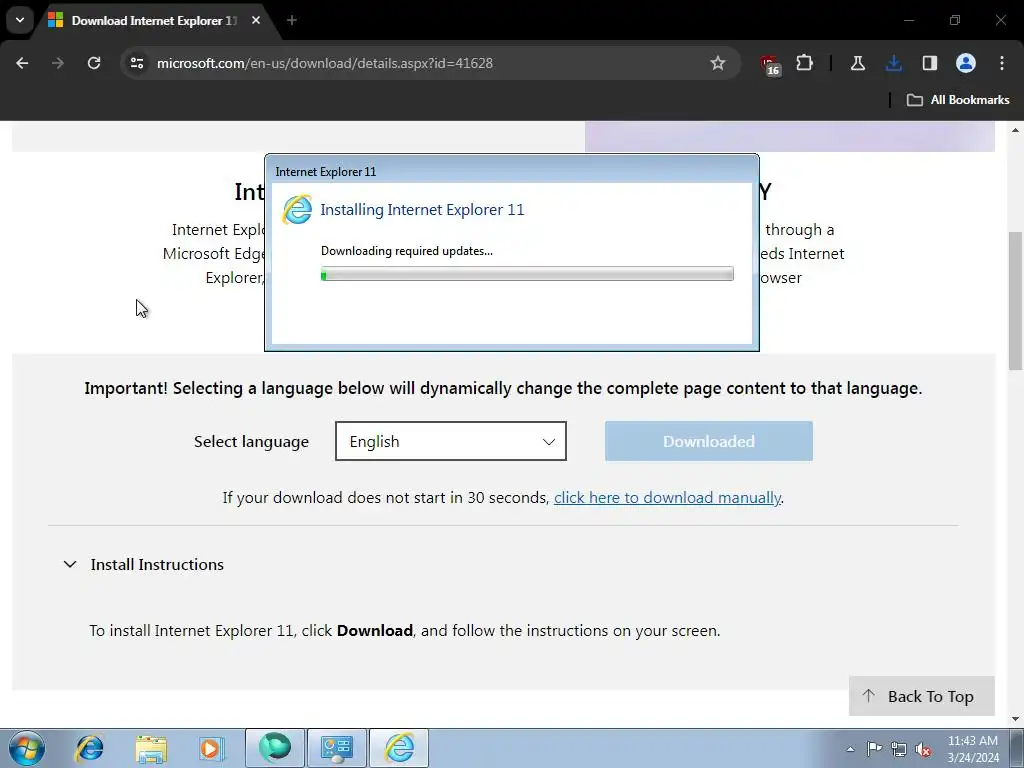Click the scrollbar up arrow
Image resolution: width=1024 pixels, height=768 pixels.
tap(1016, 130)
